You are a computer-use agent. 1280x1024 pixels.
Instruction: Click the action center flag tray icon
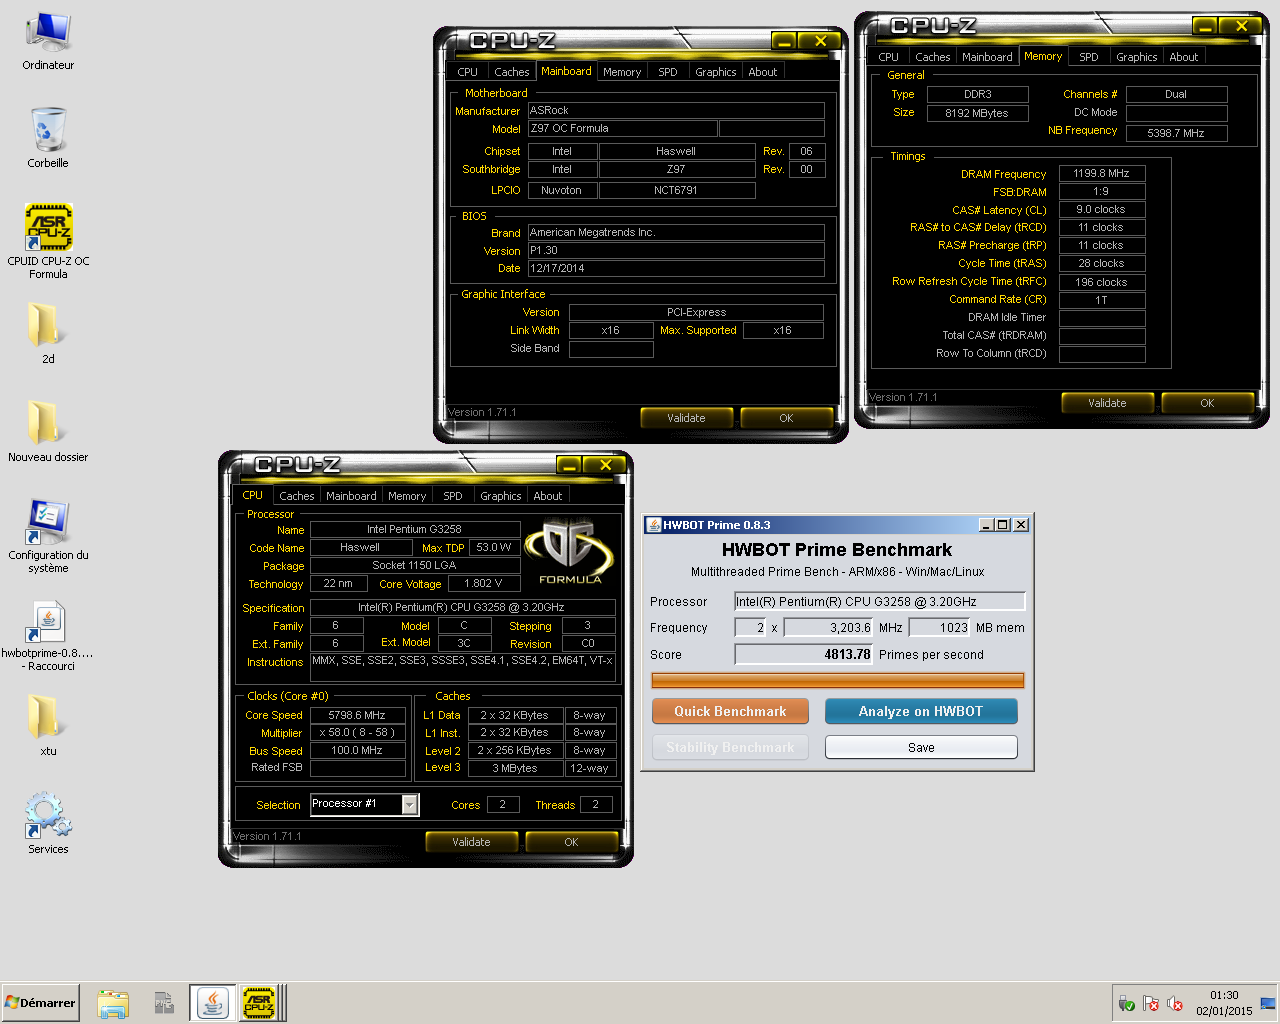[1151, 1004]
